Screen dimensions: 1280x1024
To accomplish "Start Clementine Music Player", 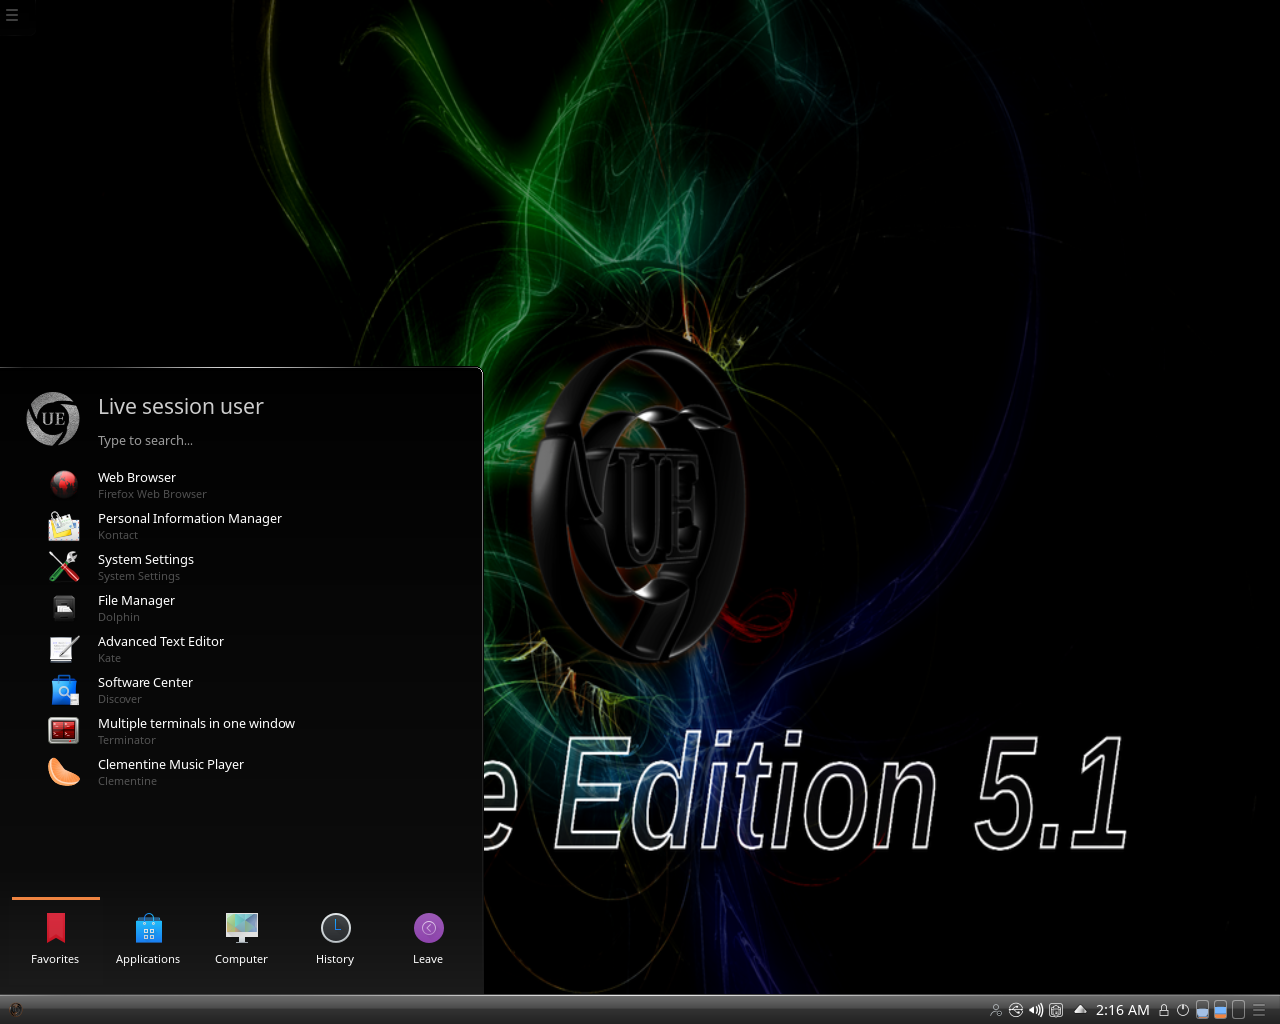I will pos(170,772).
